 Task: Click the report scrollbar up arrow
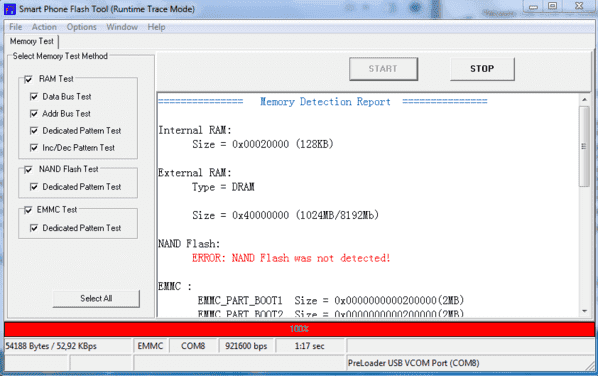pyautogui.click(x=584, y=100)
